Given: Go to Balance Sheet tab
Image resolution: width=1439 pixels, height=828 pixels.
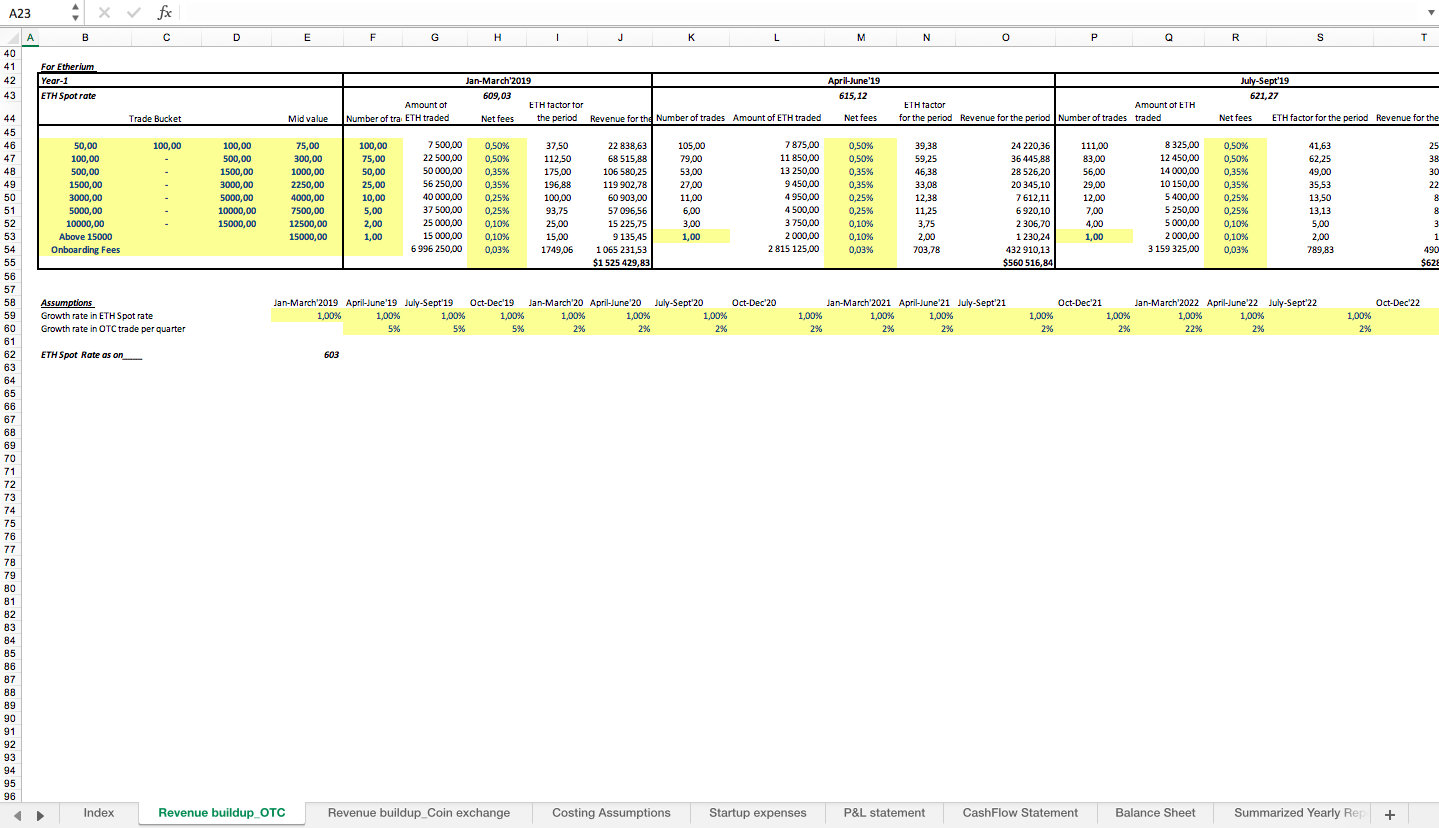Looking at the screenshot, I should 1155,813.
